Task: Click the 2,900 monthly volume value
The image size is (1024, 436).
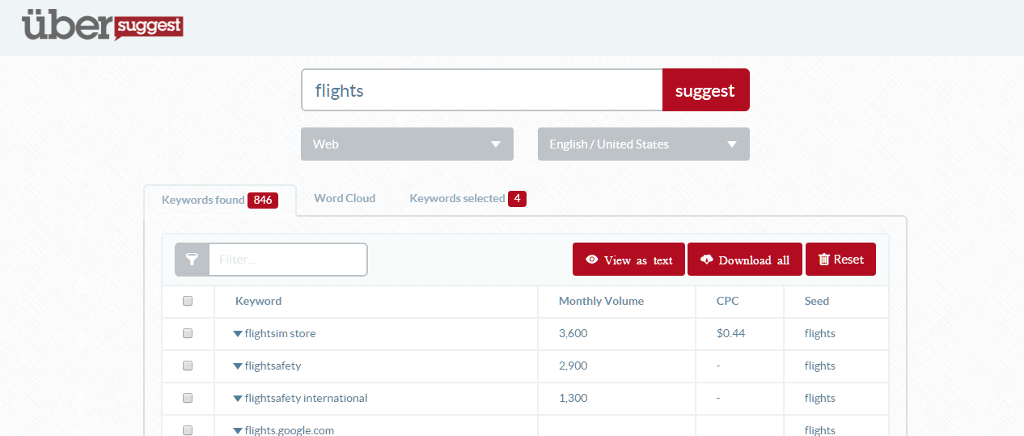Action: 573,366
